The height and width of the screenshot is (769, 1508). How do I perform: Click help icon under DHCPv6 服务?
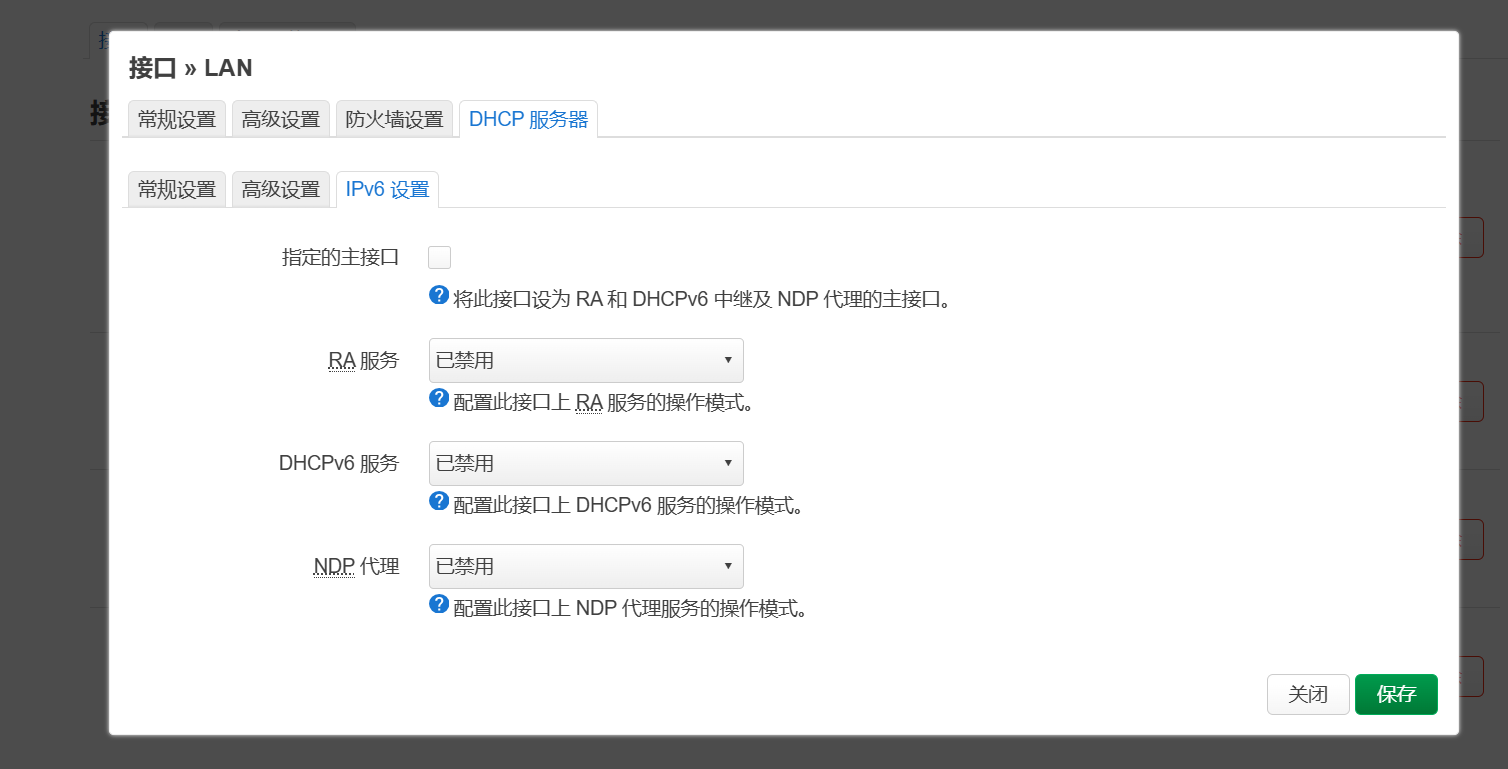(438, 501)
